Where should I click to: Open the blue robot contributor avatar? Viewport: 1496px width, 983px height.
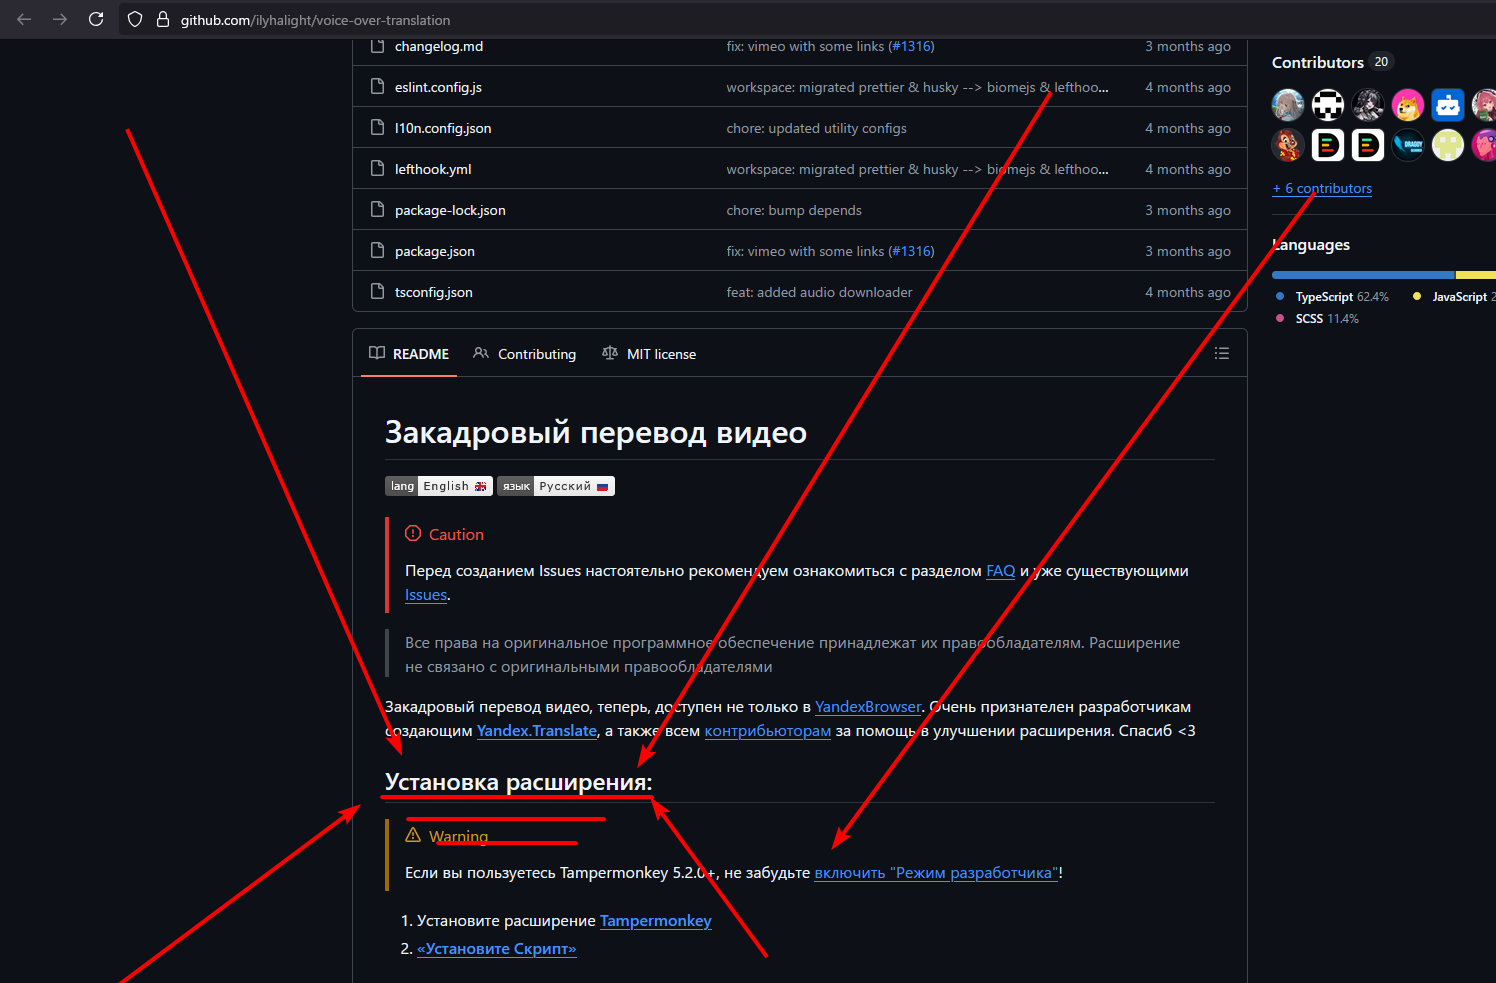pos(1448,104)
